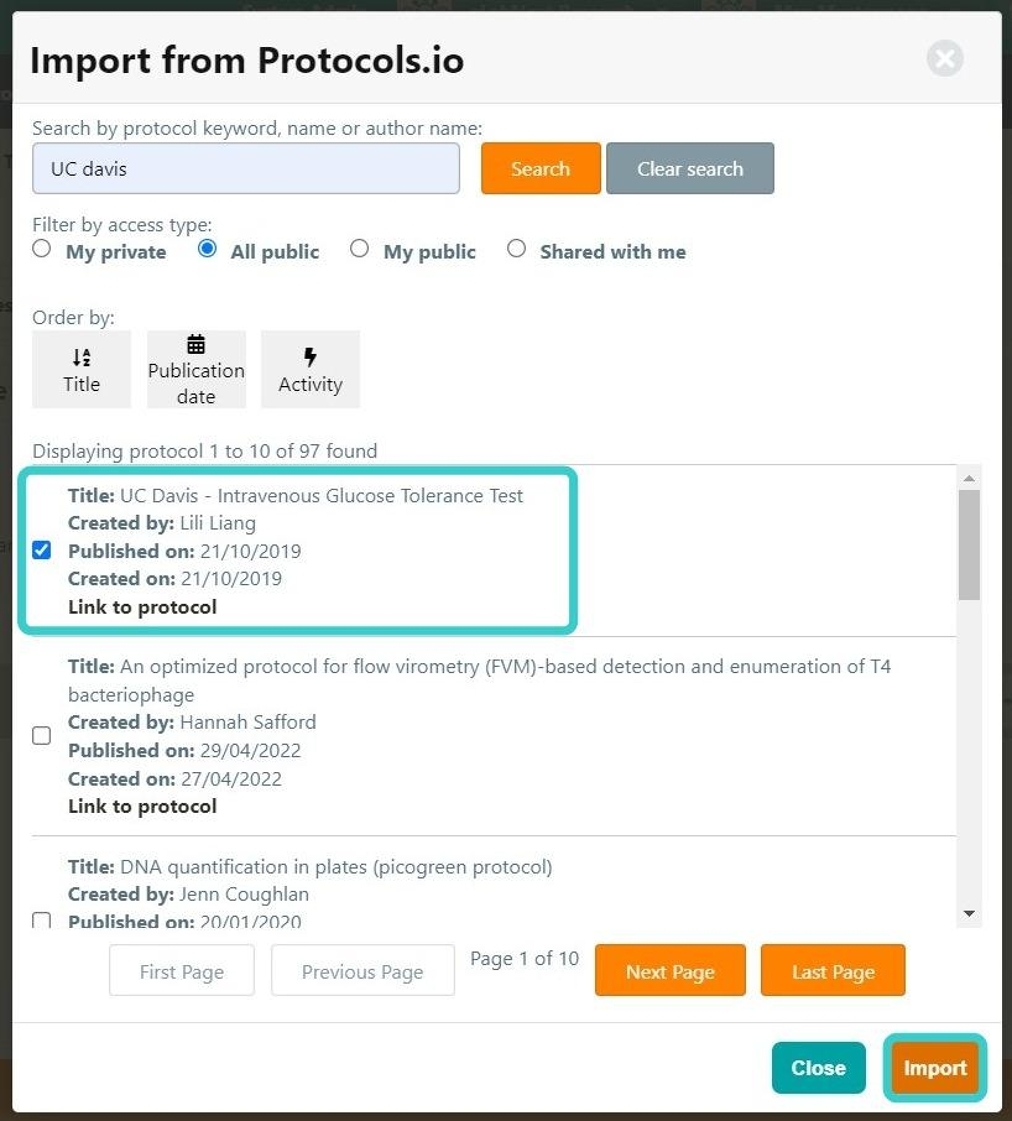
Task: Close dialog with the X icon
Action: coord(944,59)
